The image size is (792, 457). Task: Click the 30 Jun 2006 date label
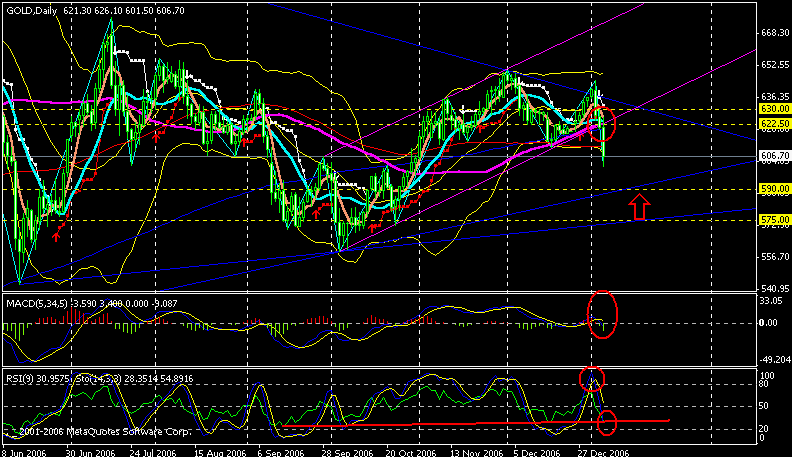click(90, 452)
